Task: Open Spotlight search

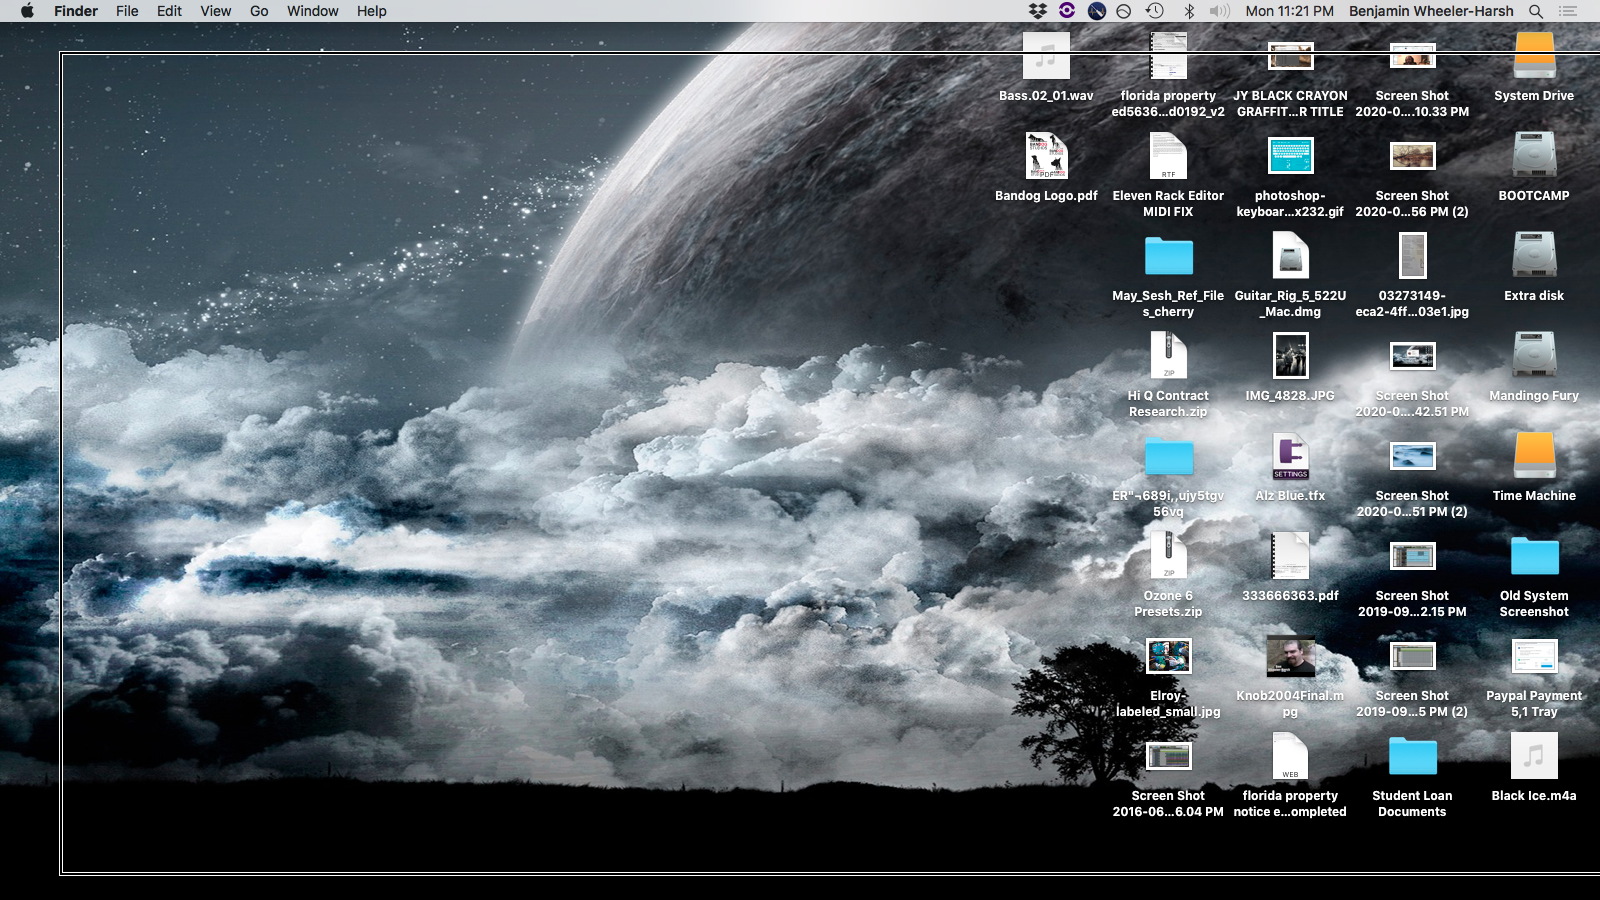Action: click(x=1536, y=11)
